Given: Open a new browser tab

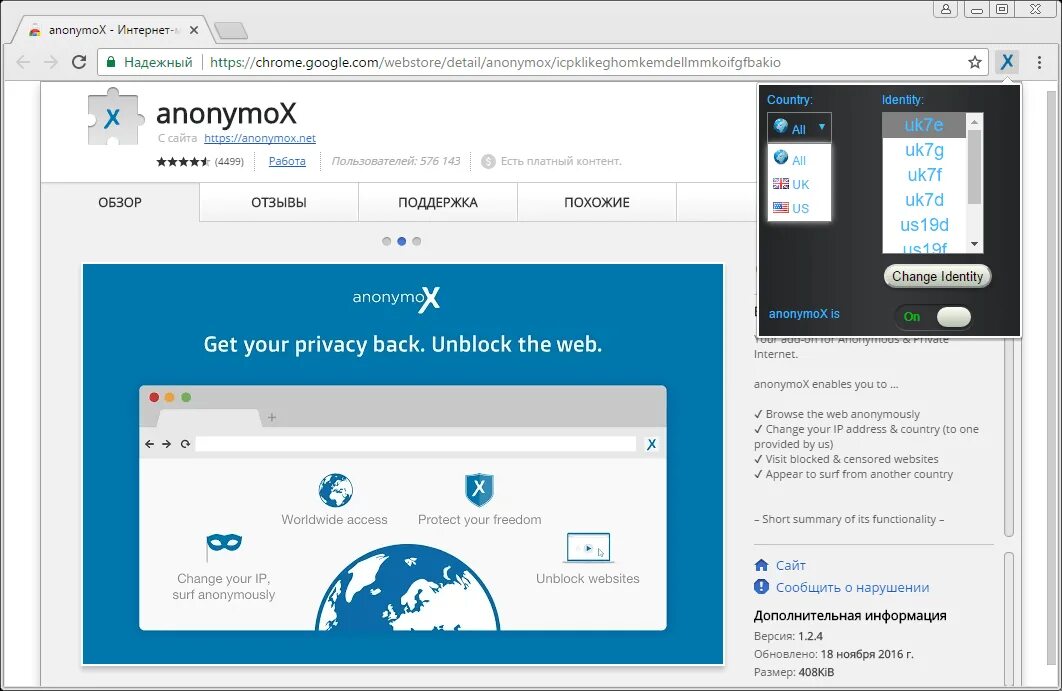Looking at the screenshot, I should 230,30.
